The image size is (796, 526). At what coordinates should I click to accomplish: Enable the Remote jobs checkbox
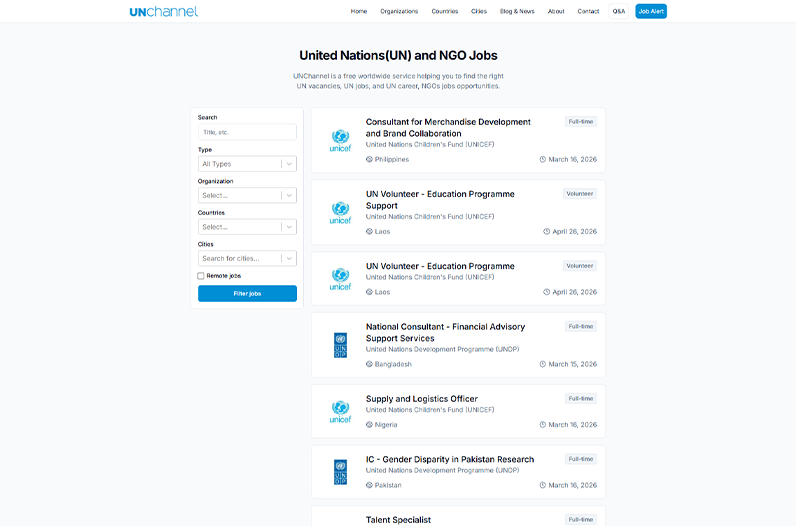point(201,276)
